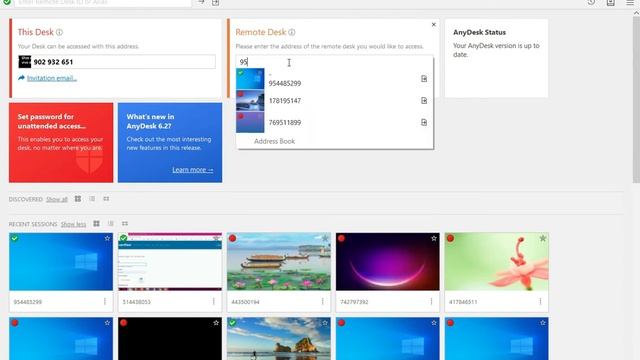
Task: Click Show all next to Discovered
Action: (57, 199)
